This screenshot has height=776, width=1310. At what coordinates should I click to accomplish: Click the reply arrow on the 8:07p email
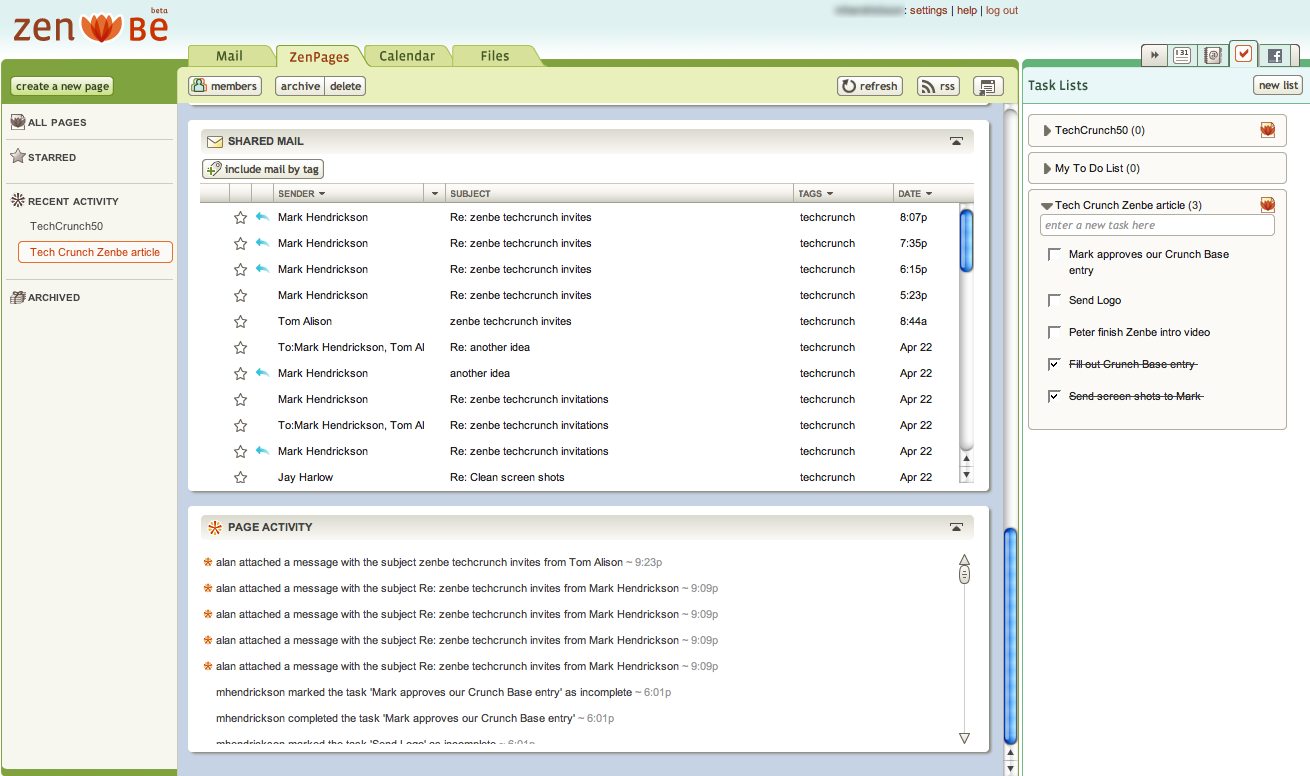pyautogui.click(x=262, y=217)
